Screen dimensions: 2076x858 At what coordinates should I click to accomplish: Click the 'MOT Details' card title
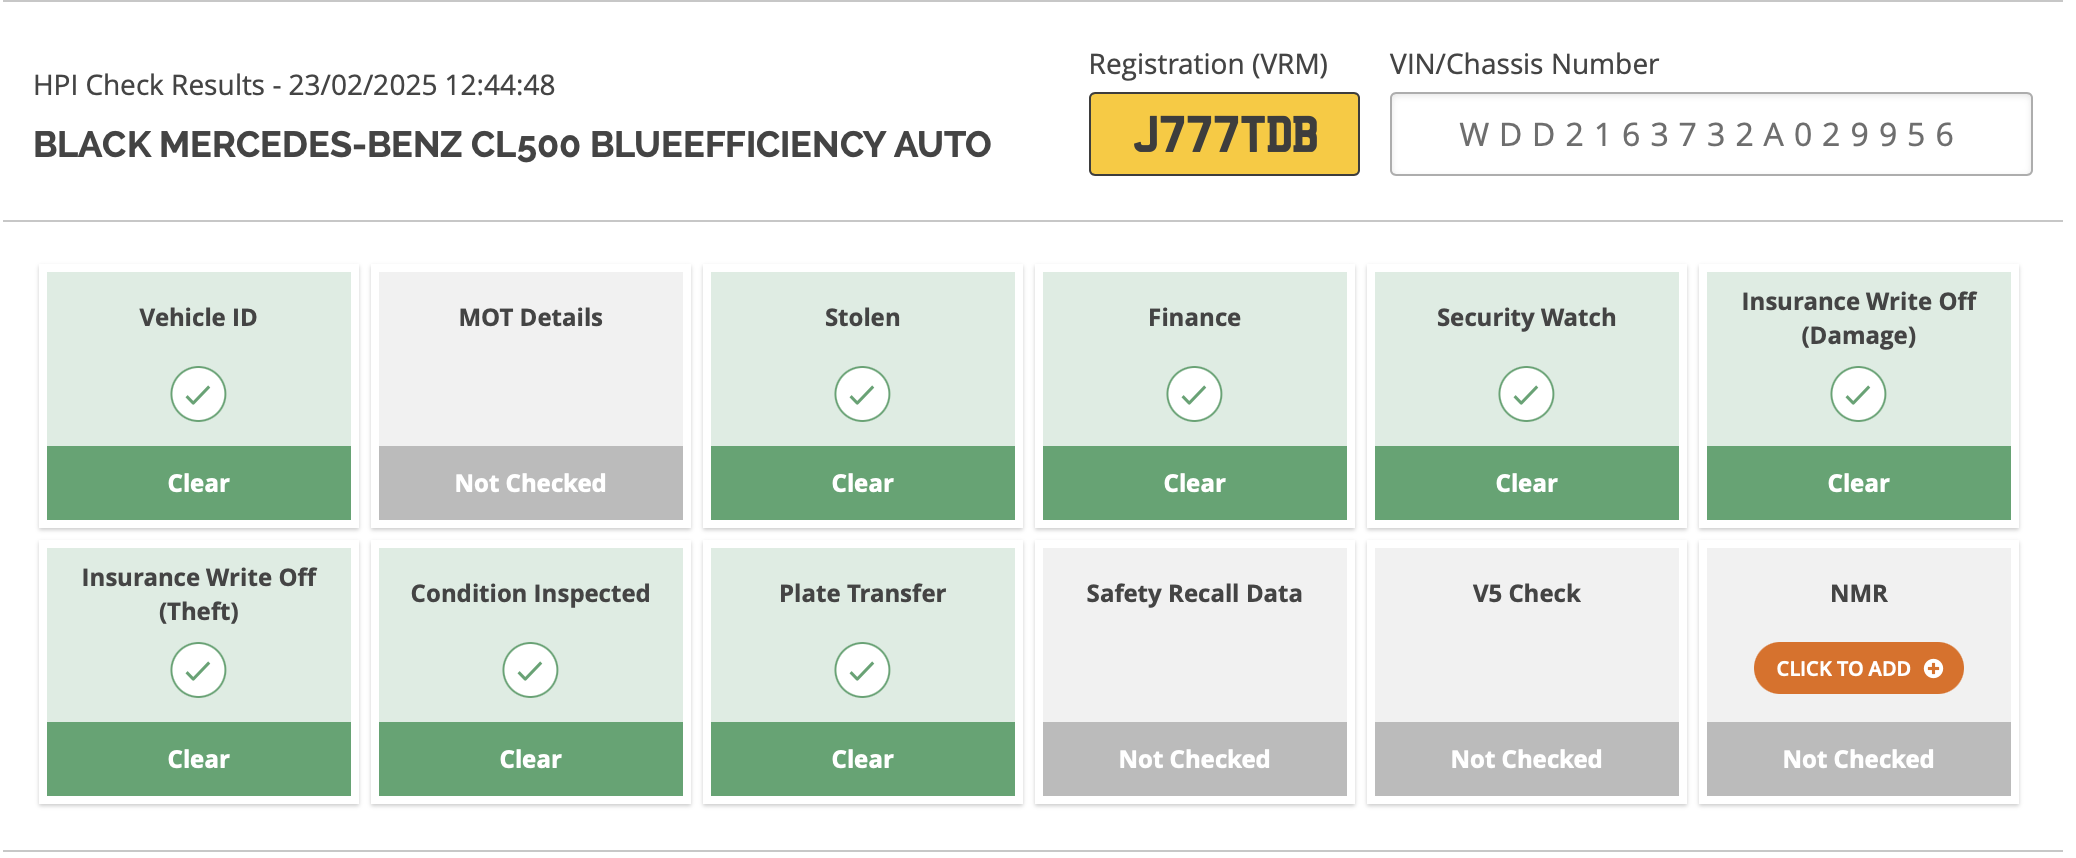tap(531, 317)
